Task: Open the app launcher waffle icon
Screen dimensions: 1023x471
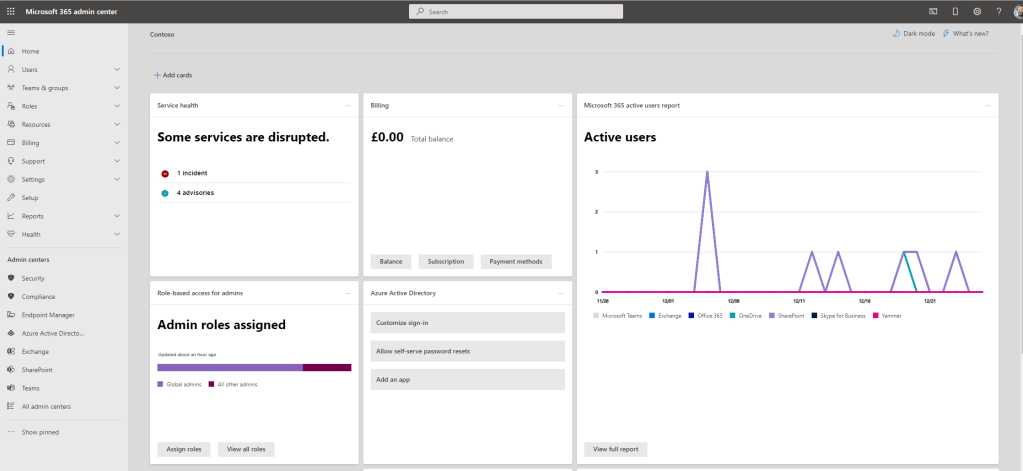Action: pyautogui.click(x=10, y=11)
